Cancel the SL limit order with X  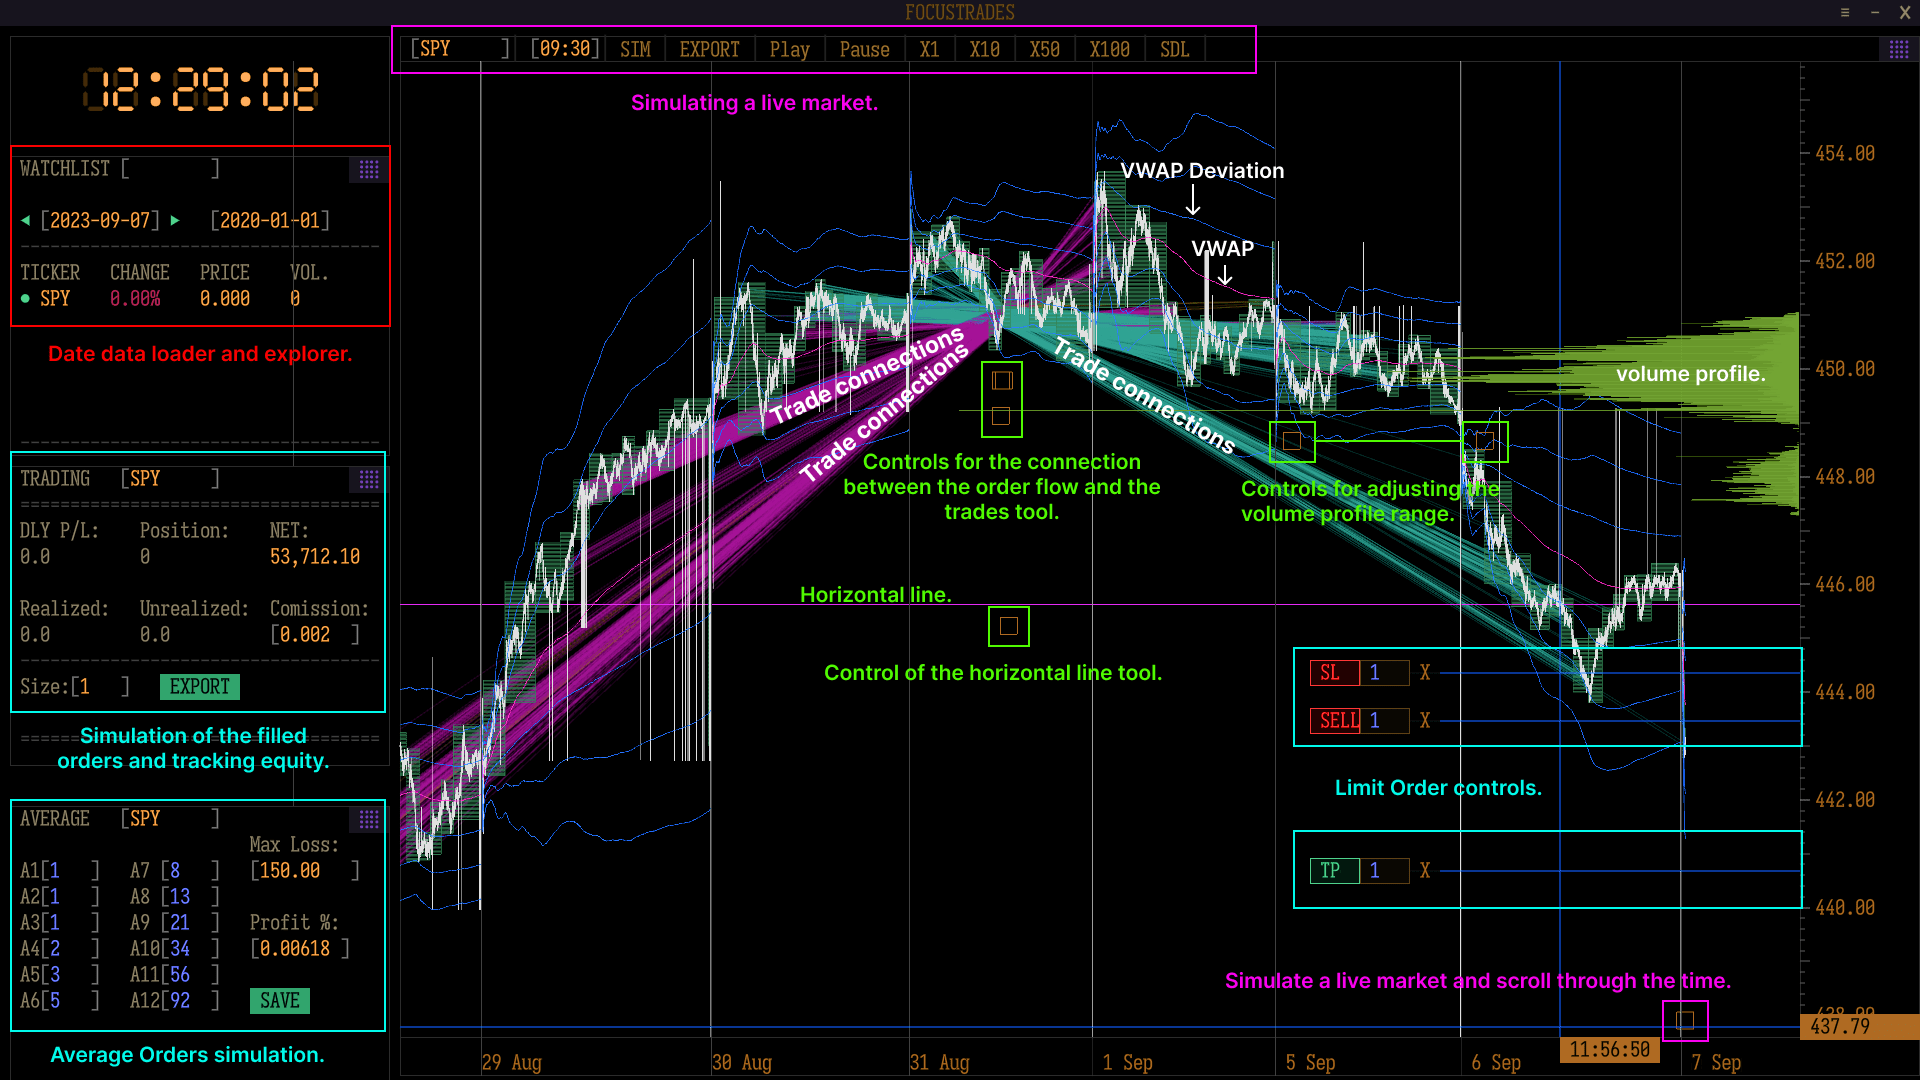click(1425, 672)
